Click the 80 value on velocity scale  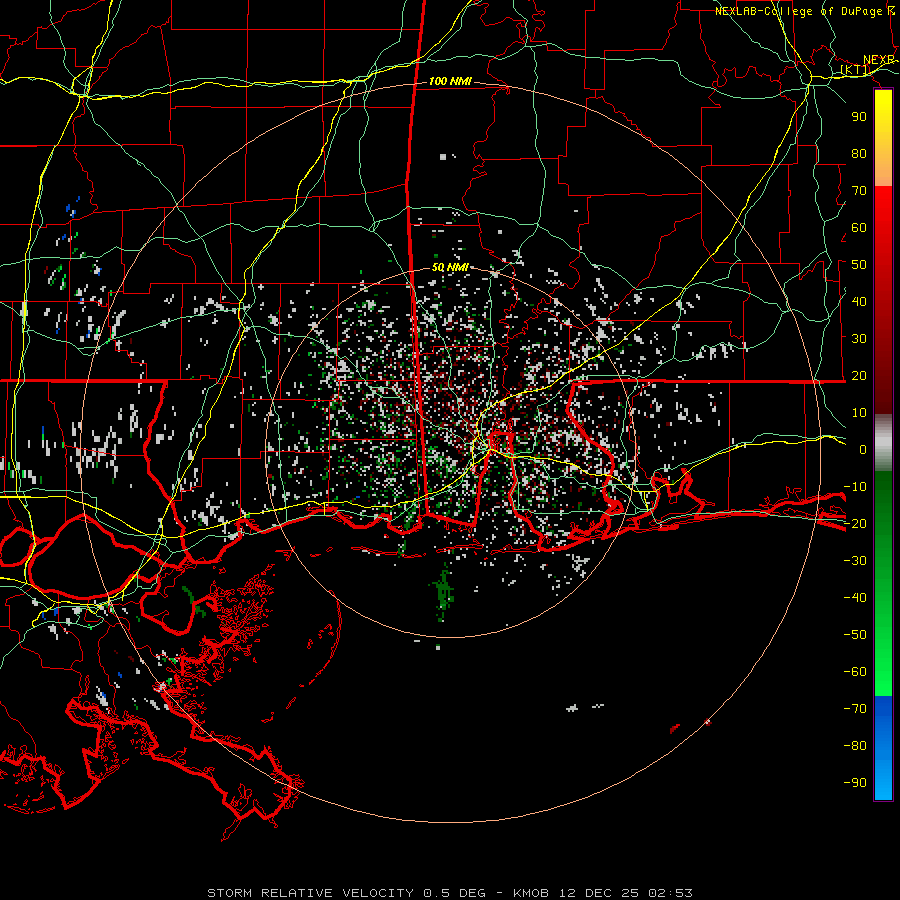[859, 153]
